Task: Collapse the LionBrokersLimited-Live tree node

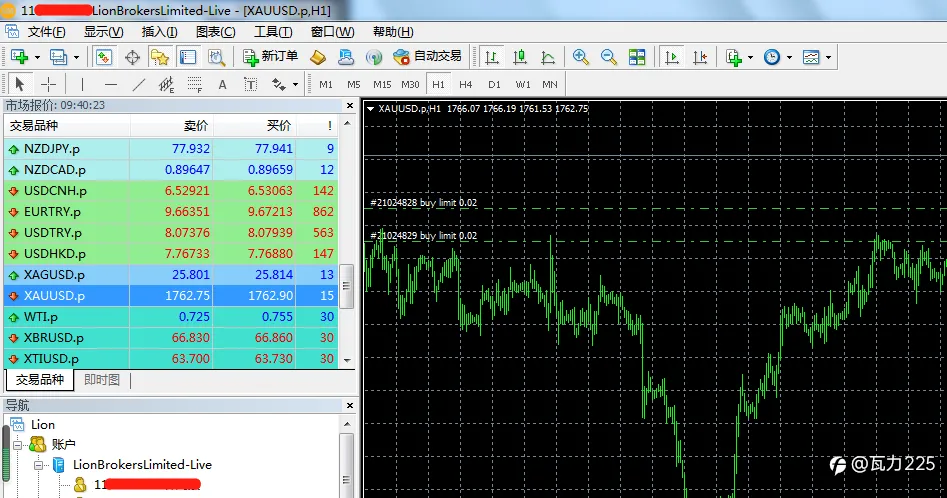Action: click(x=38, y=465)
